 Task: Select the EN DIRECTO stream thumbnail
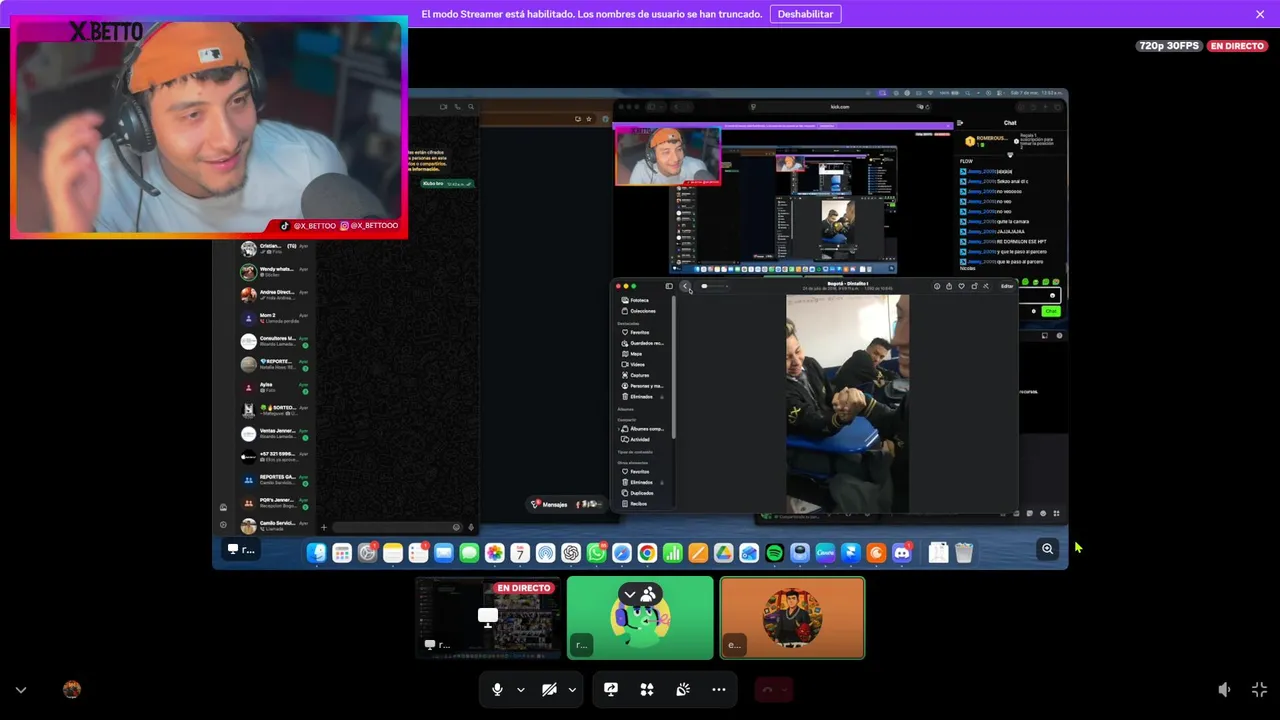click(488, 618)
